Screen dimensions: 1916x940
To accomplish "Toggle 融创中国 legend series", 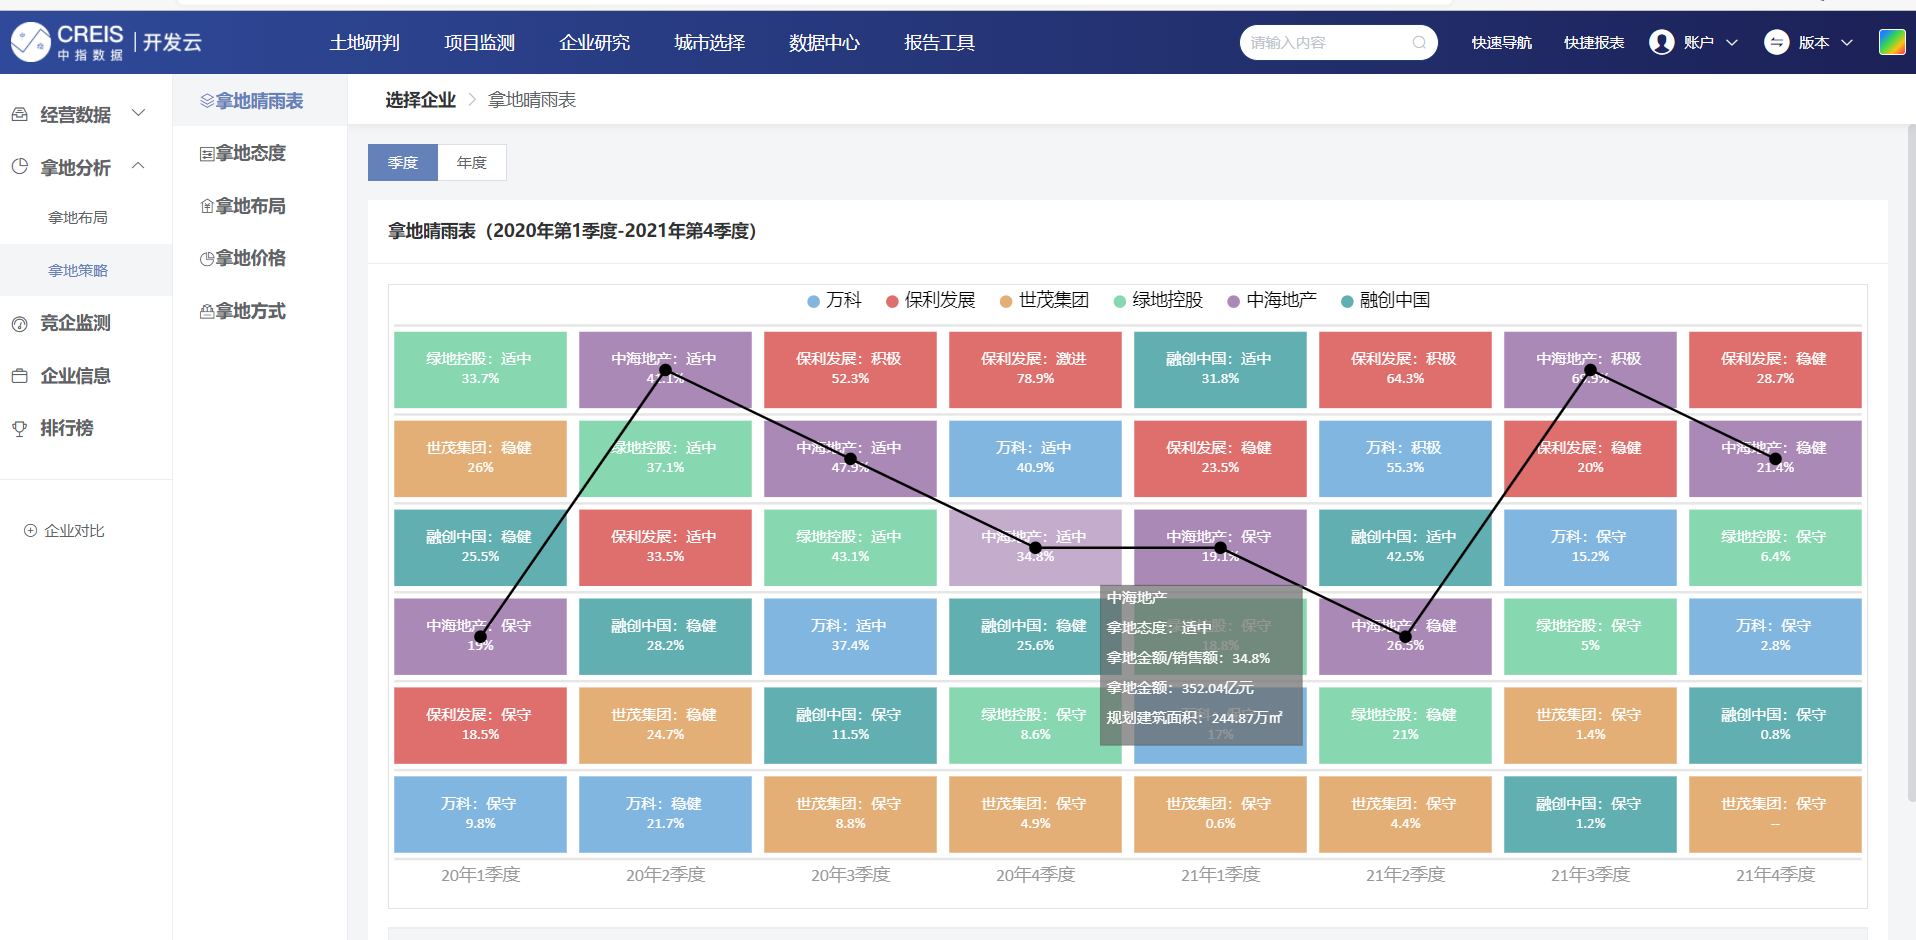I will click(x=1385, y=300).
